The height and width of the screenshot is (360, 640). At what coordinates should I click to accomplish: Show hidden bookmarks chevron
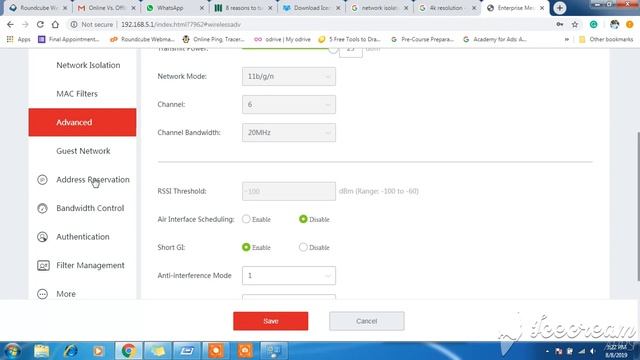tap(567, 39)
